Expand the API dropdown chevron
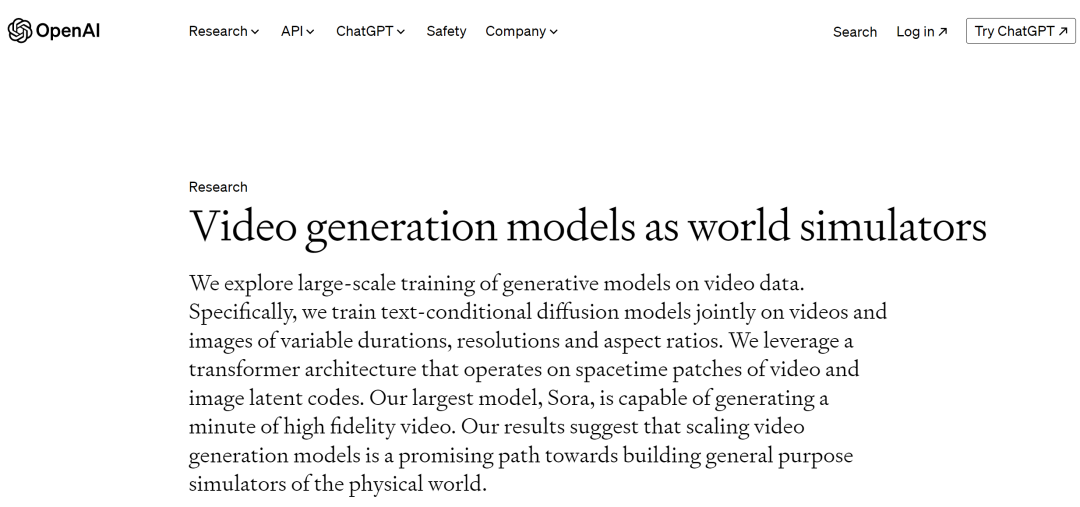 pyautogui.click(x=310, y=32)
